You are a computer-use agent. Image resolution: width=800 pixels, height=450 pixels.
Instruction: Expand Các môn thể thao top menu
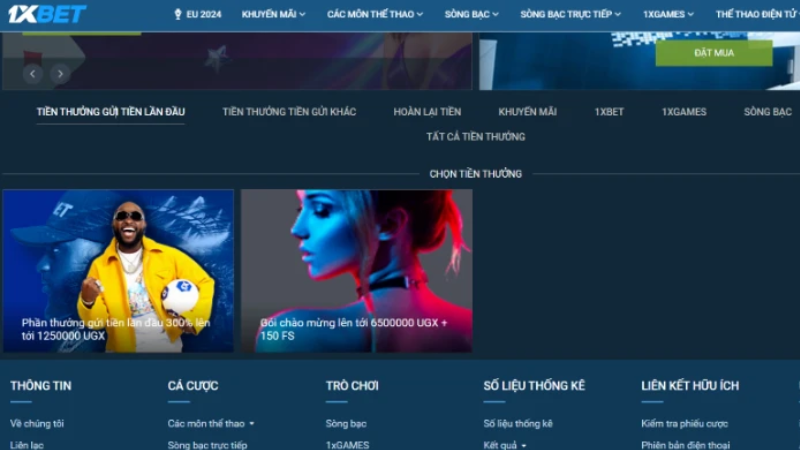(375, 14)
